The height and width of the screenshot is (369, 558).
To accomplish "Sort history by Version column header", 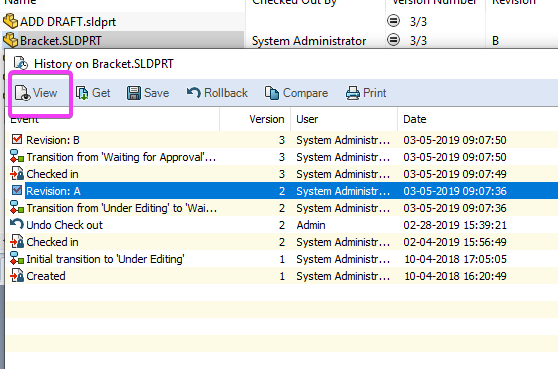I will [x=255, y=119].
